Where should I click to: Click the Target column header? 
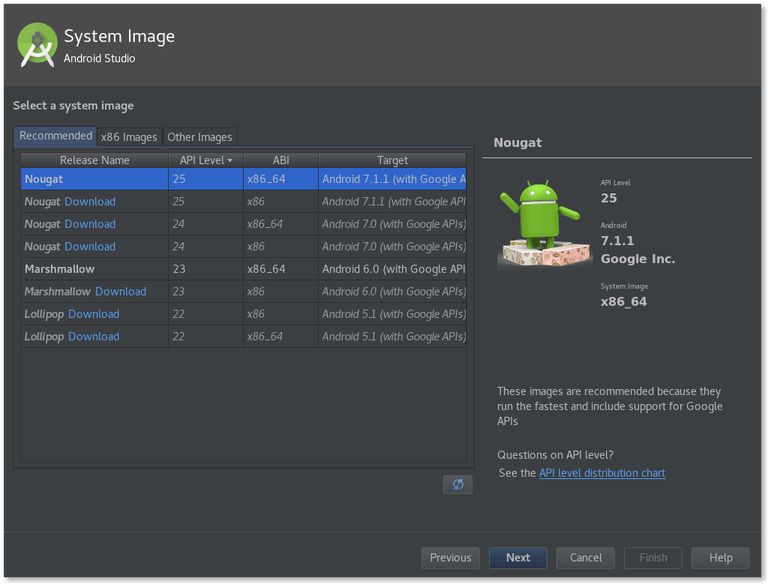(x=392, y=160)
